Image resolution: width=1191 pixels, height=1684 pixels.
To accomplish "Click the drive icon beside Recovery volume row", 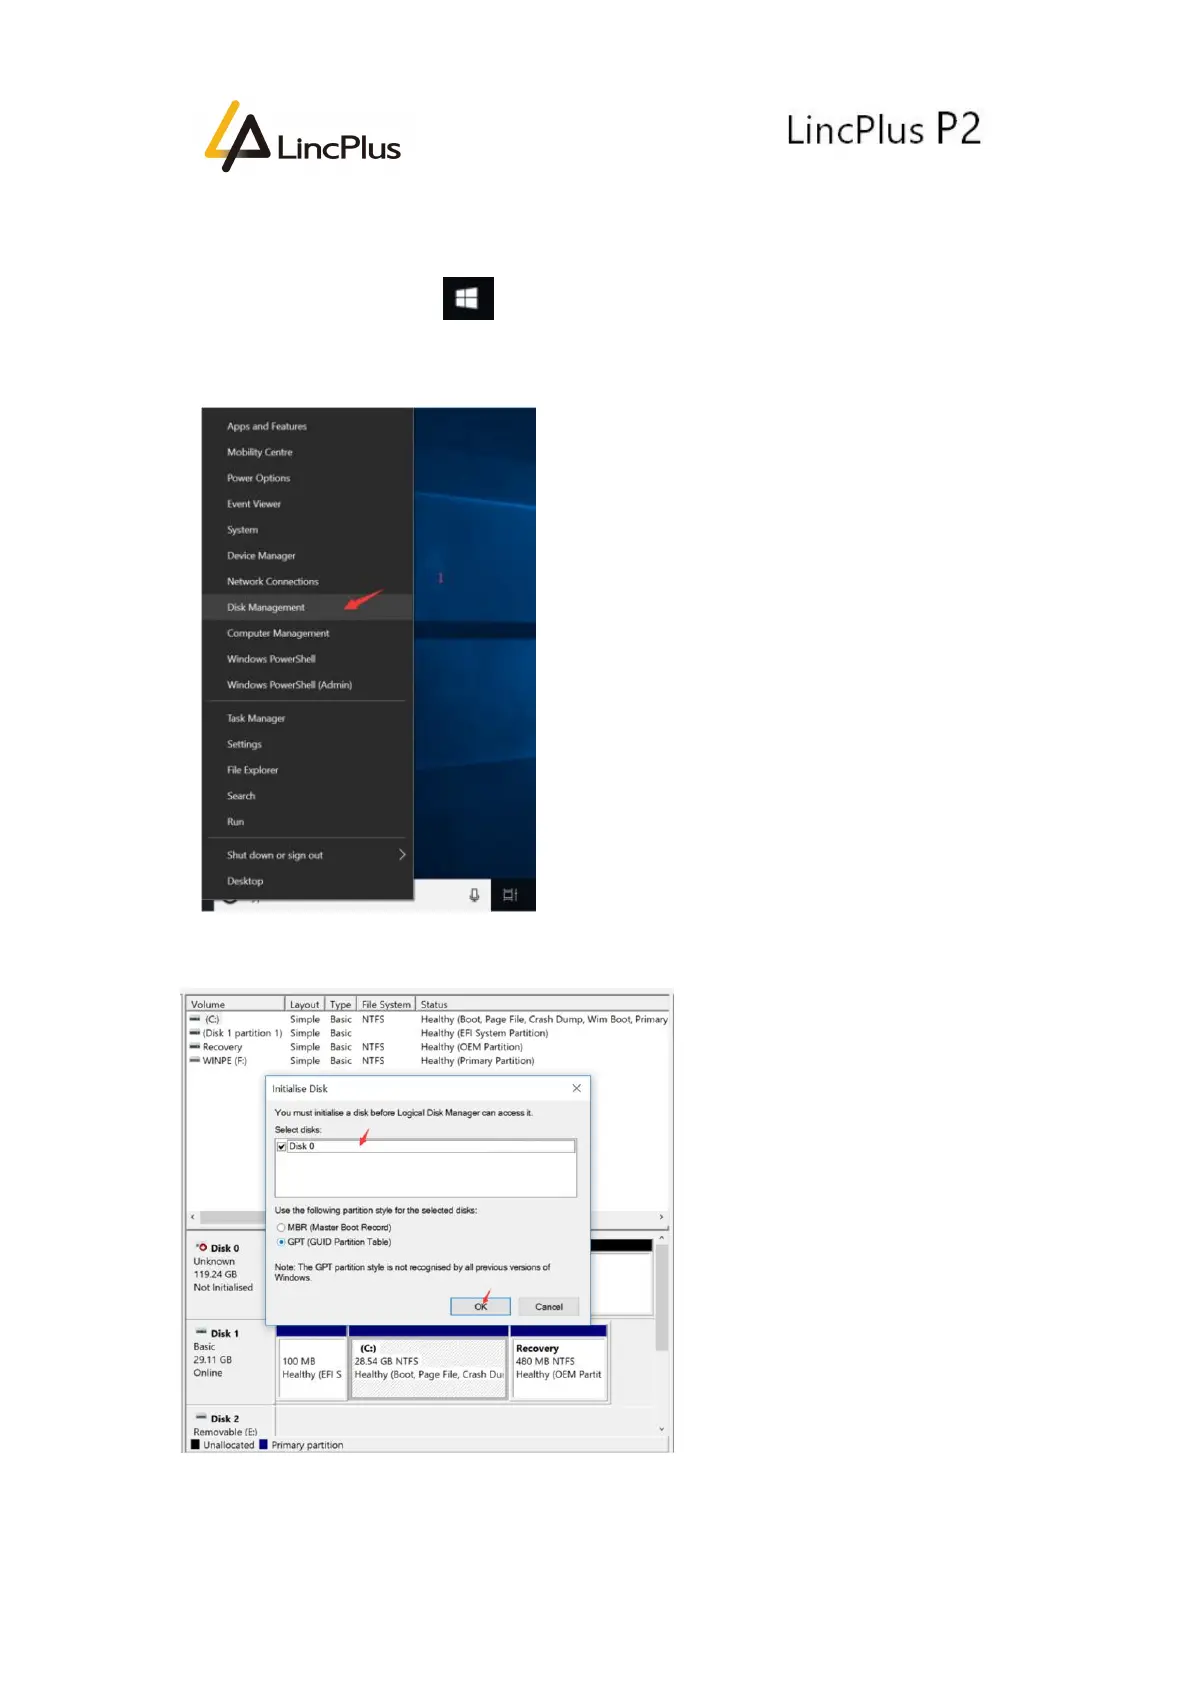I will pyautogui.click(x=195, y=1046).
